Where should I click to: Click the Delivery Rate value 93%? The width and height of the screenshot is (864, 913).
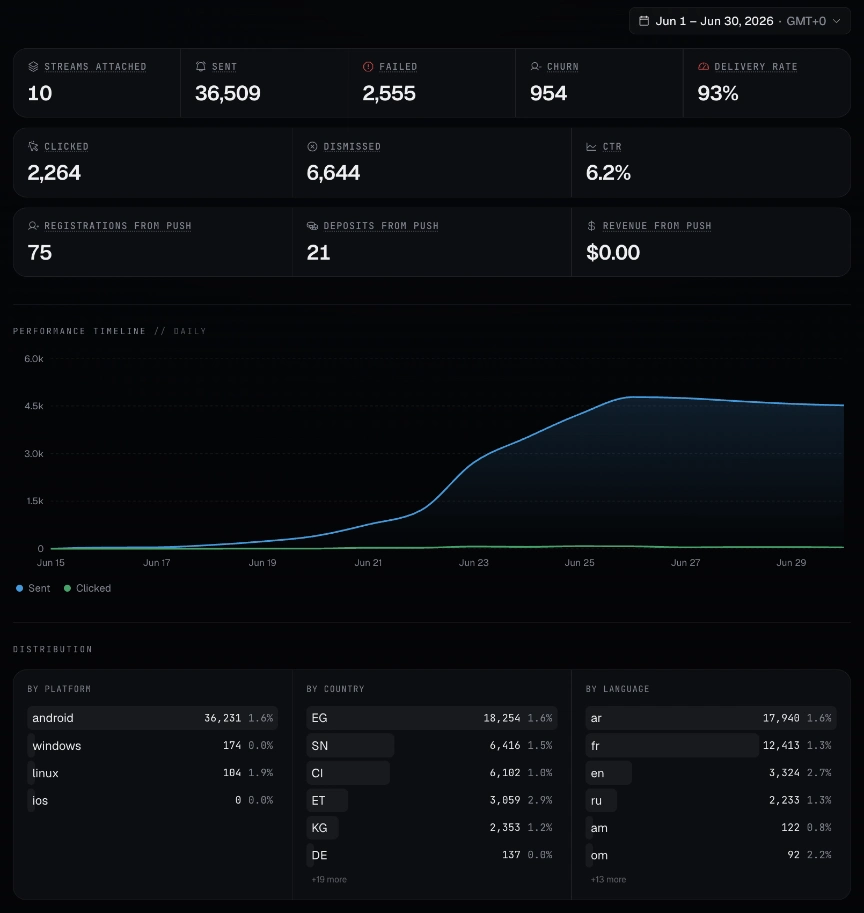pos(718,93)
